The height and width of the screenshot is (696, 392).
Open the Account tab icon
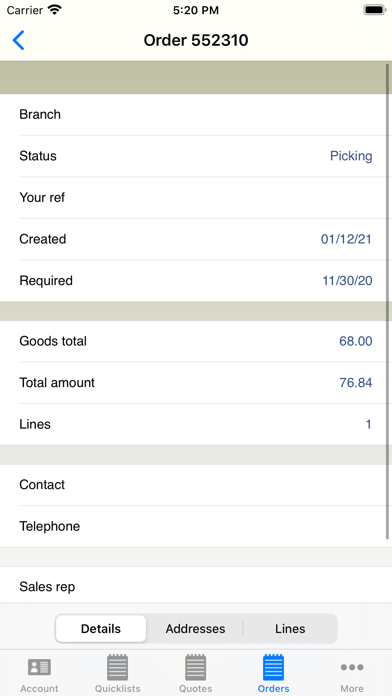pos(40,667)
